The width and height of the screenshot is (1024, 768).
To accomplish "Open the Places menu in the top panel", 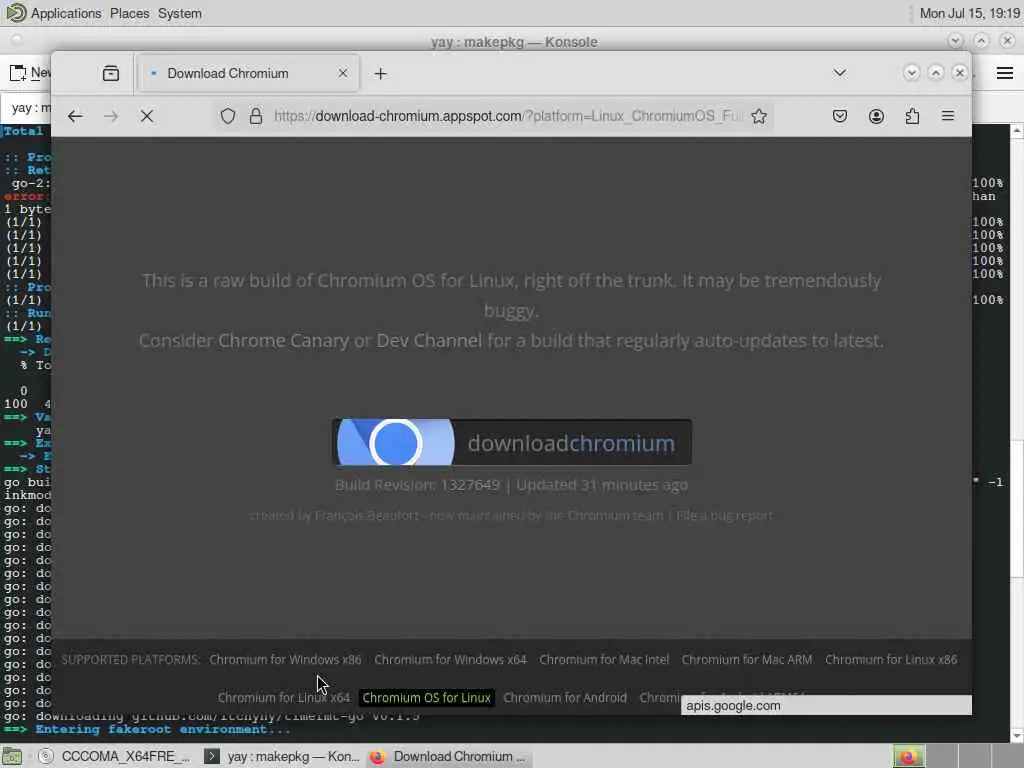I will pos(129,13).
